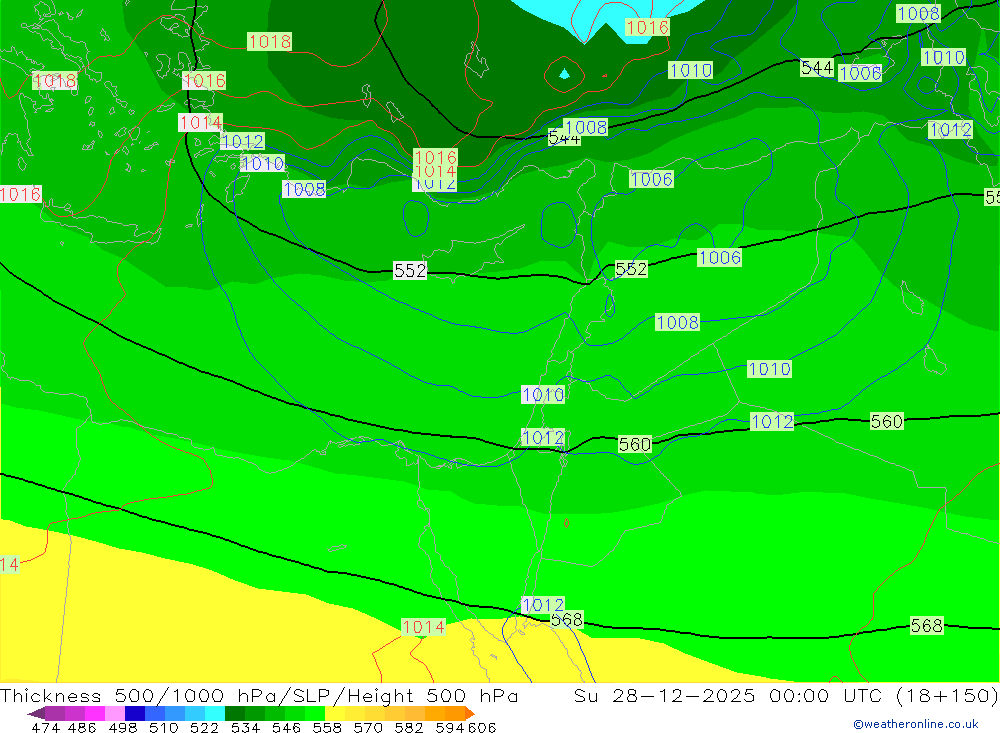Click the cyan legend swatch after 522
Image resolution: width=1000 pixels, height=733 pixels.
click(215, 713)
